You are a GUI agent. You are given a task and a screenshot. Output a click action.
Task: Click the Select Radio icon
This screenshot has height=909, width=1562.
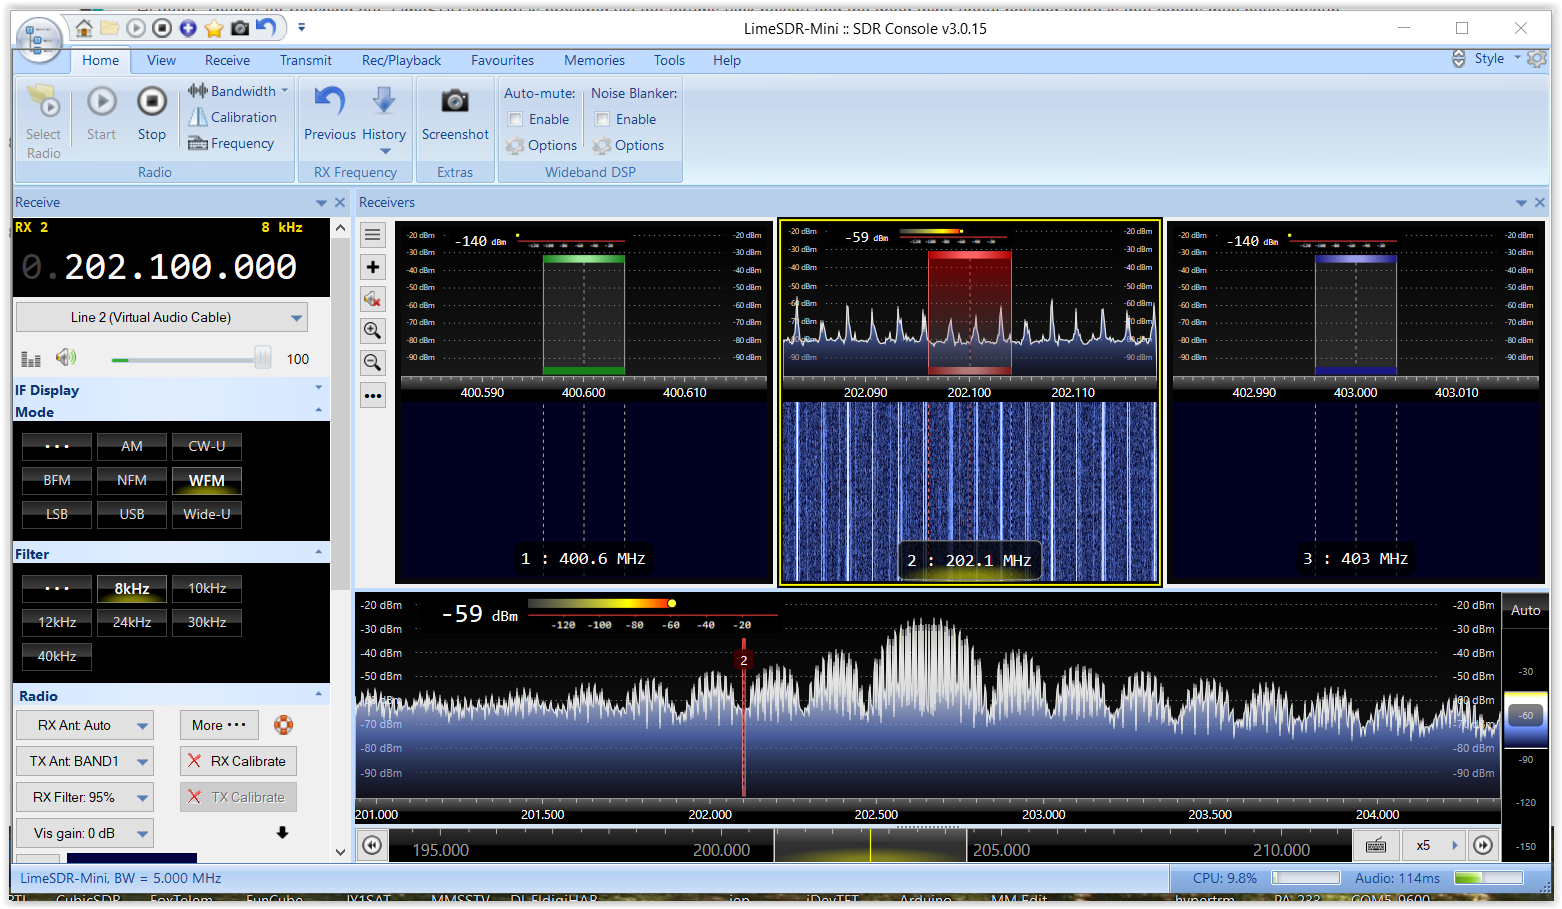43,102
